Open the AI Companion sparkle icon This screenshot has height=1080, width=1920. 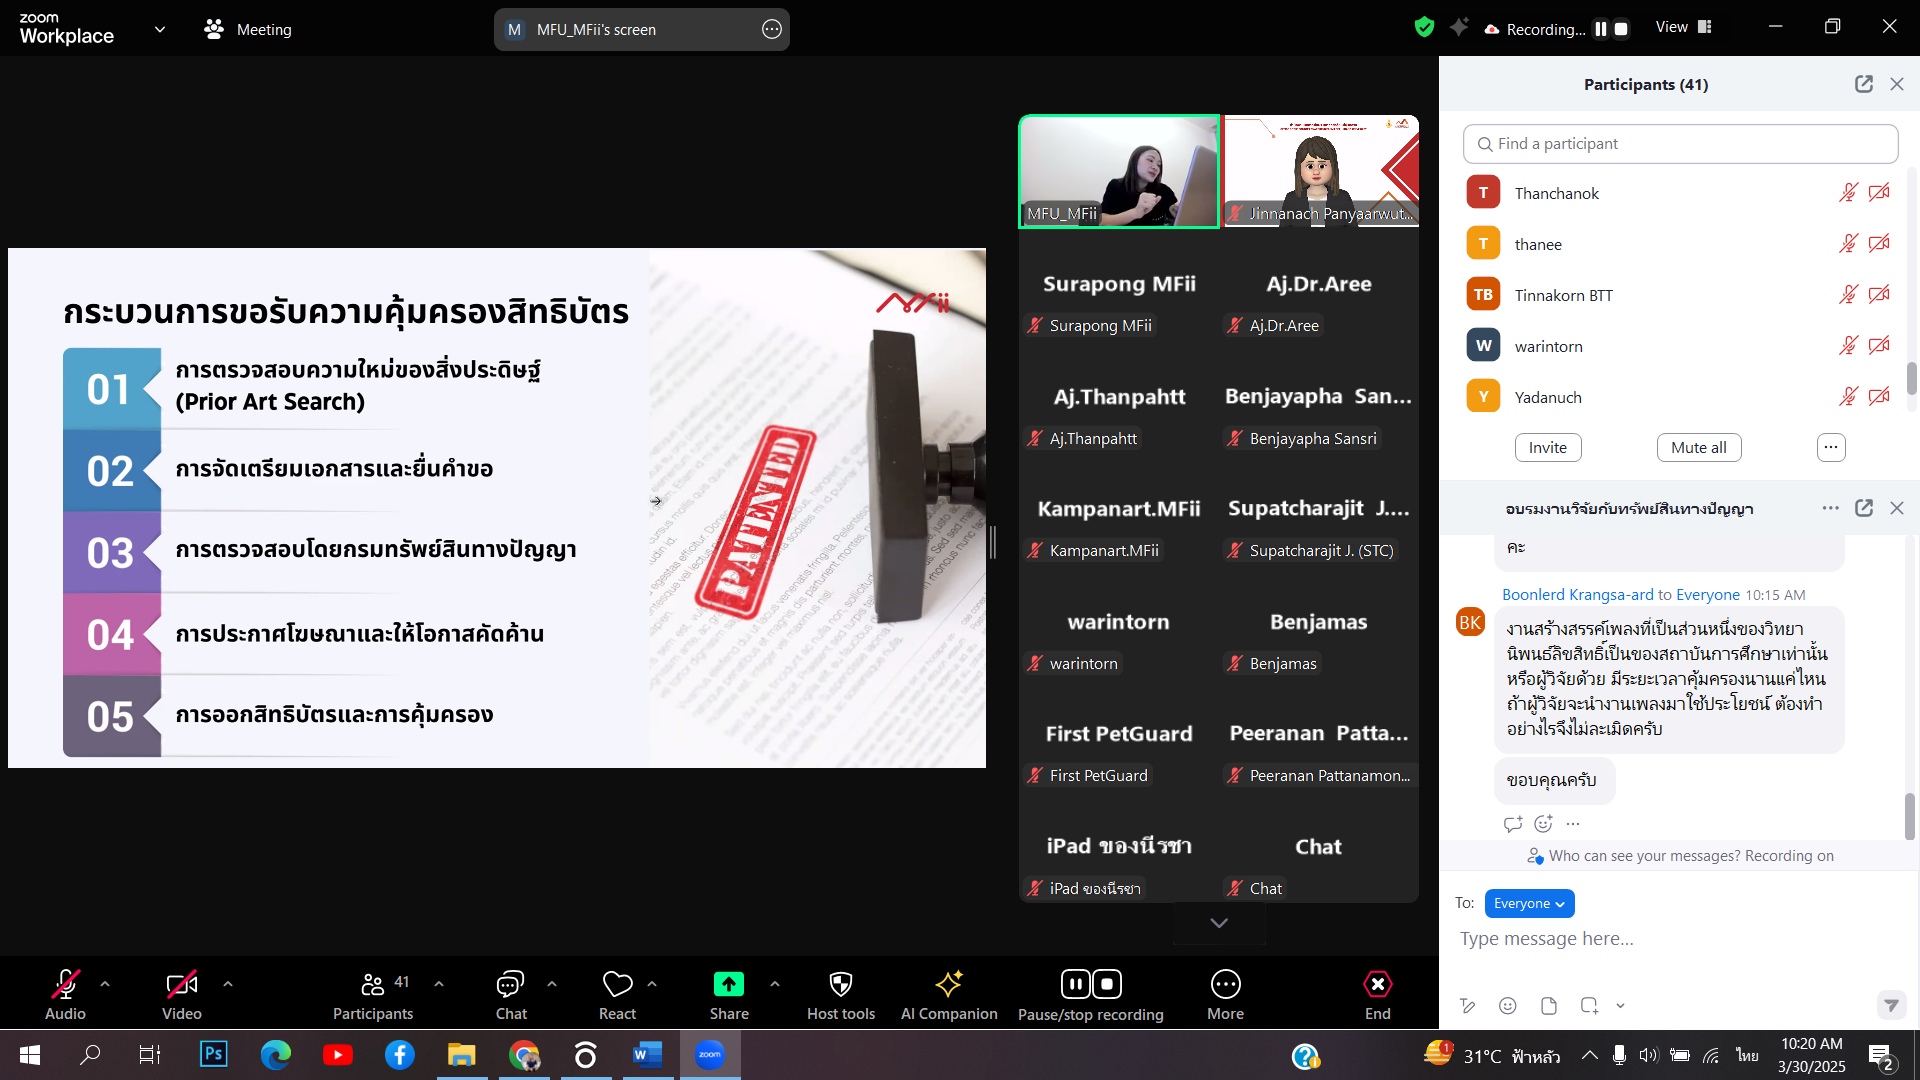click(x=948, y=985)
